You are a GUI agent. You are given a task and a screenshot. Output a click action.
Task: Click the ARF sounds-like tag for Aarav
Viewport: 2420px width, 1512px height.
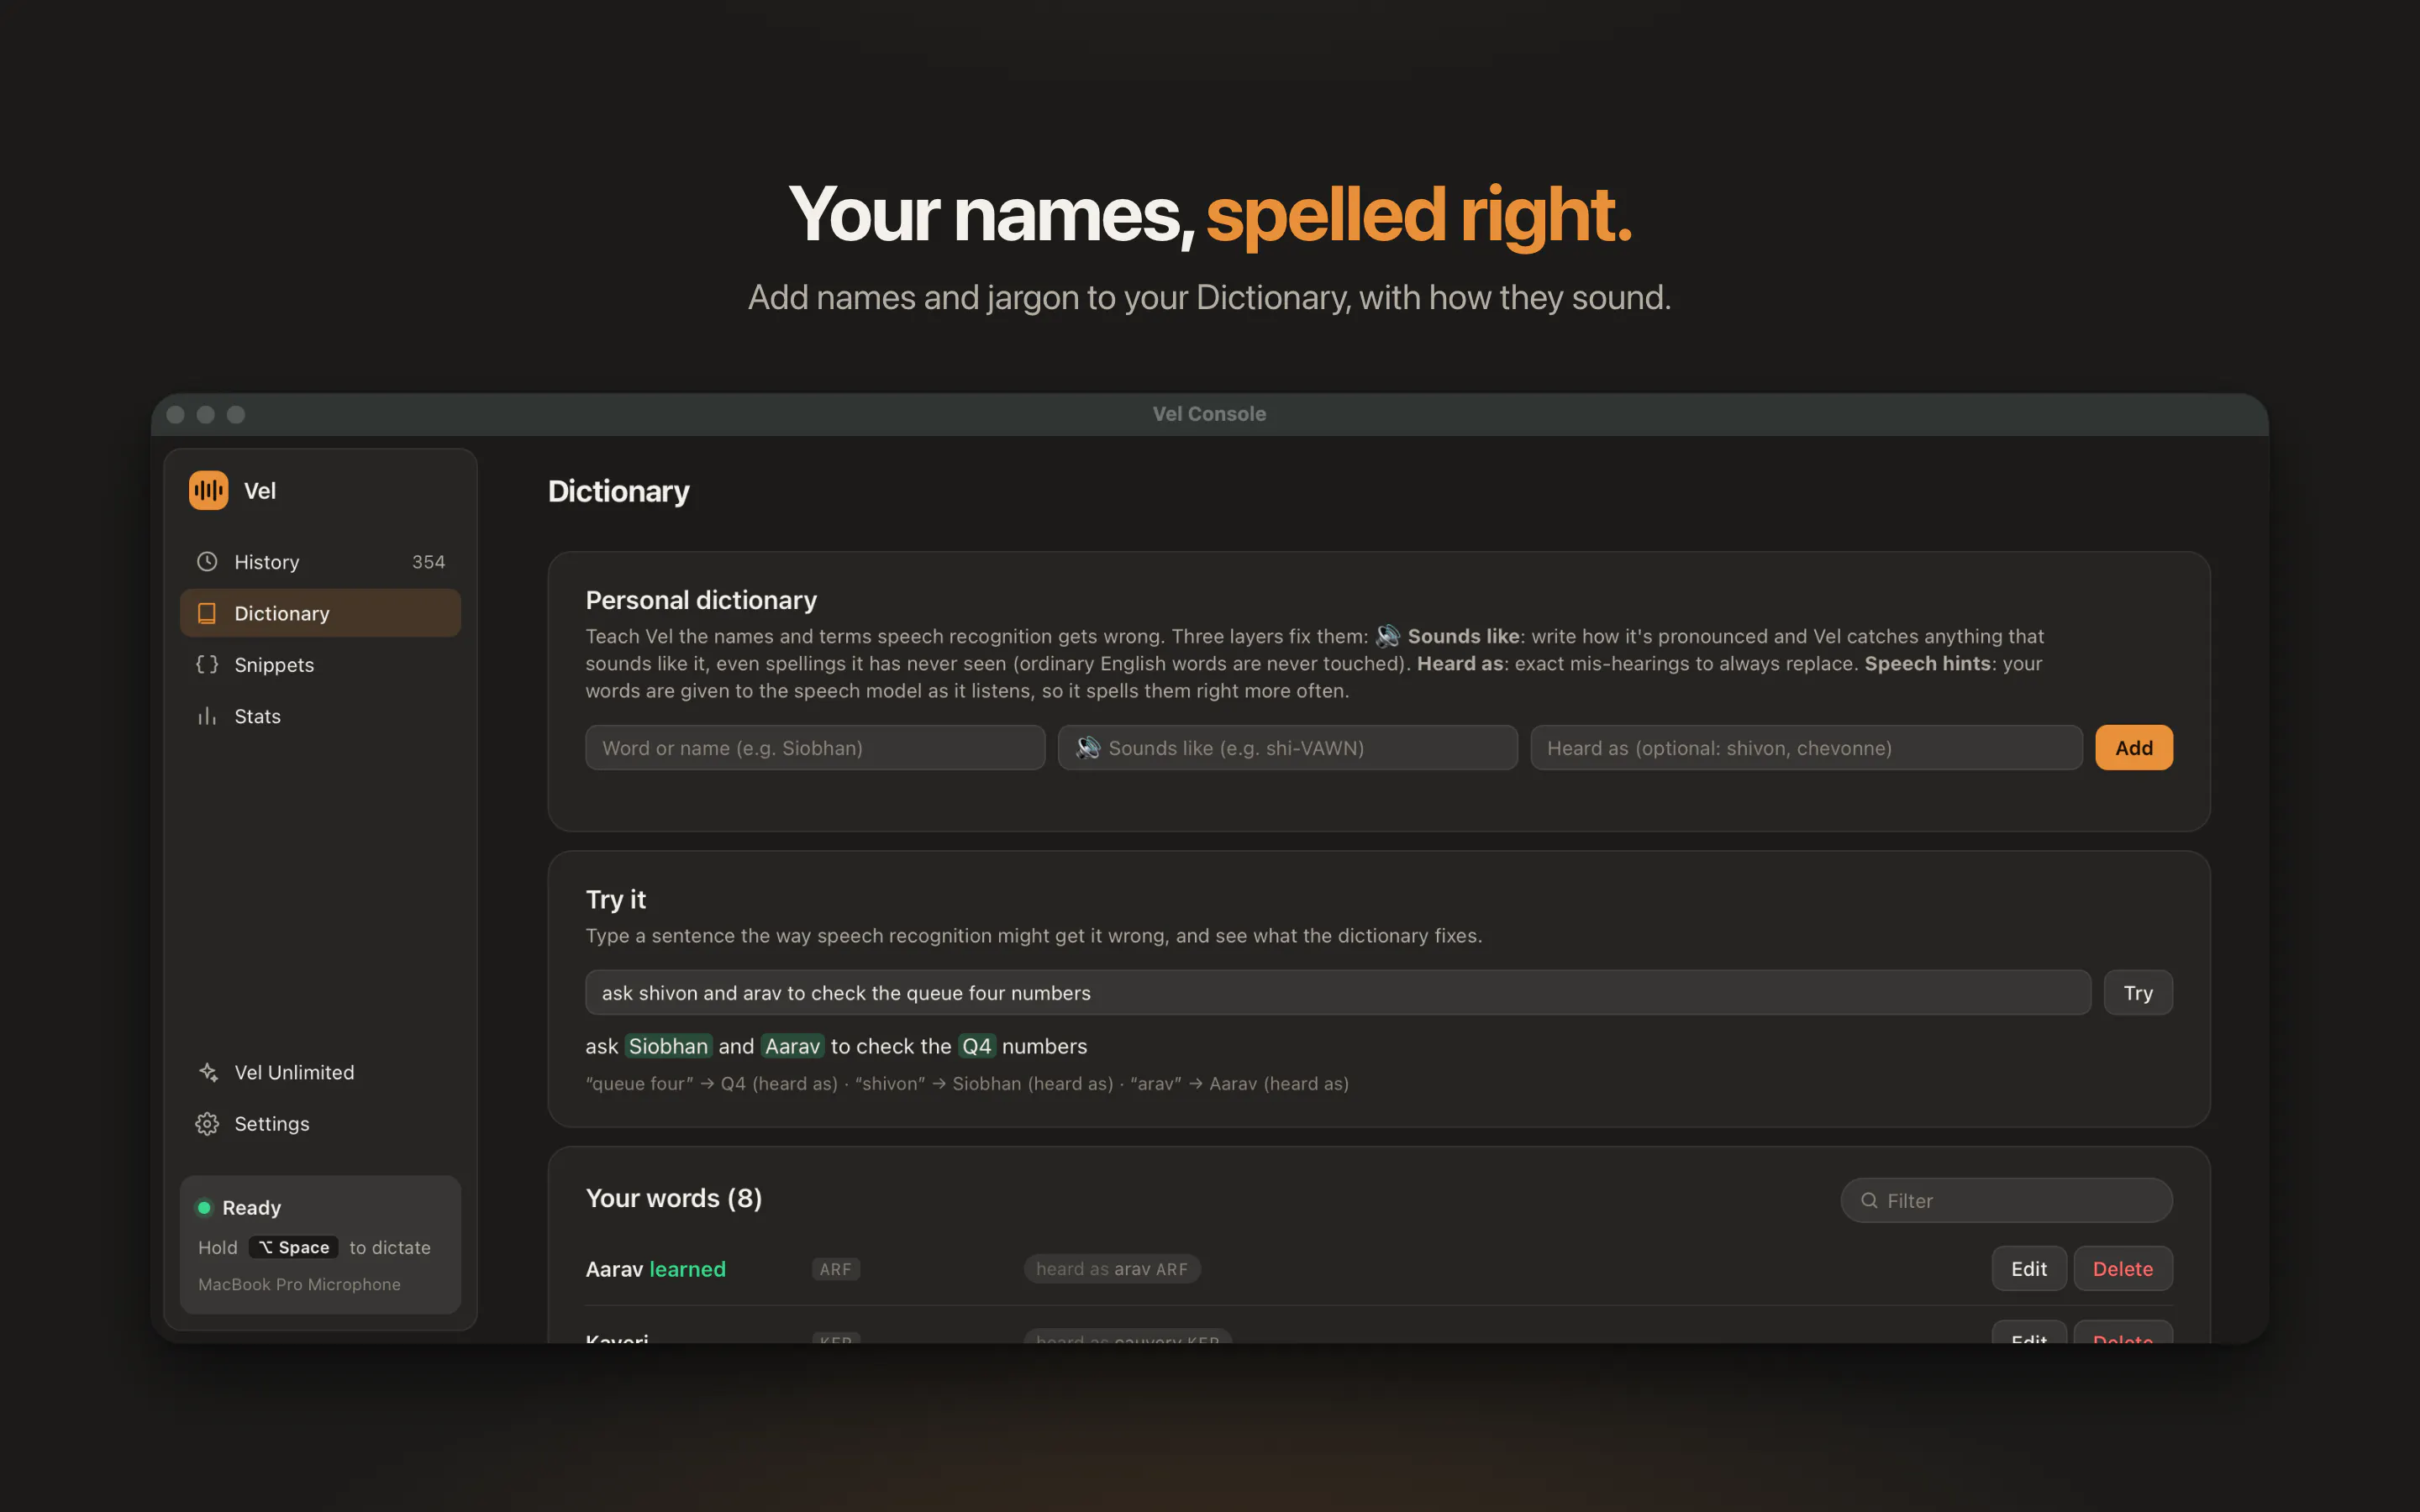835,1269
